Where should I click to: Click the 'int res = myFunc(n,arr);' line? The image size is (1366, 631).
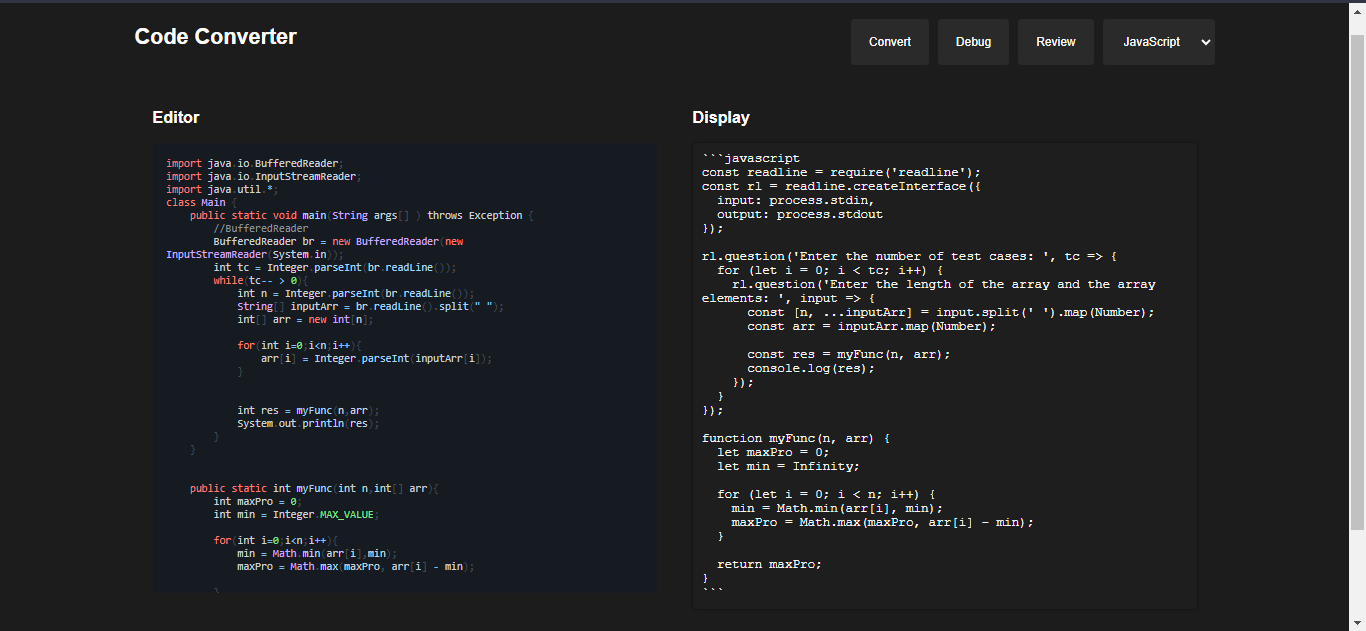(x=308, y=410)
